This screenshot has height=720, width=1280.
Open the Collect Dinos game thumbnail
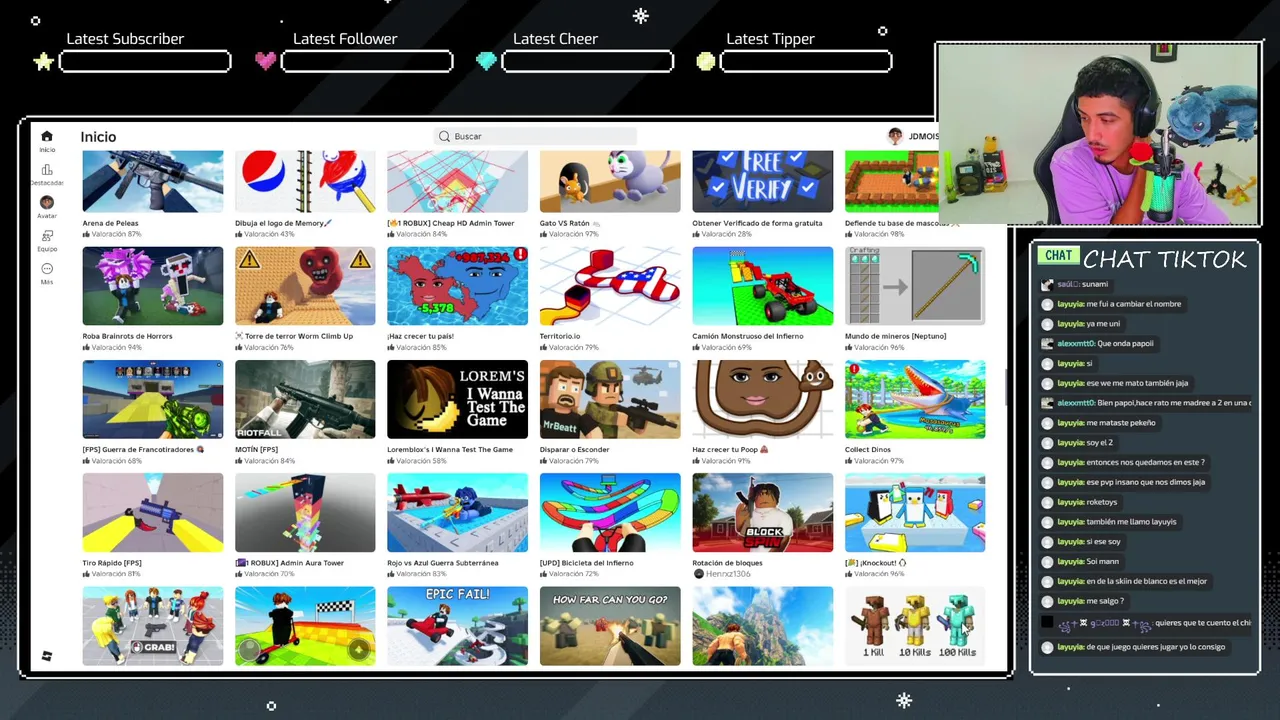[x=915, y=399]
